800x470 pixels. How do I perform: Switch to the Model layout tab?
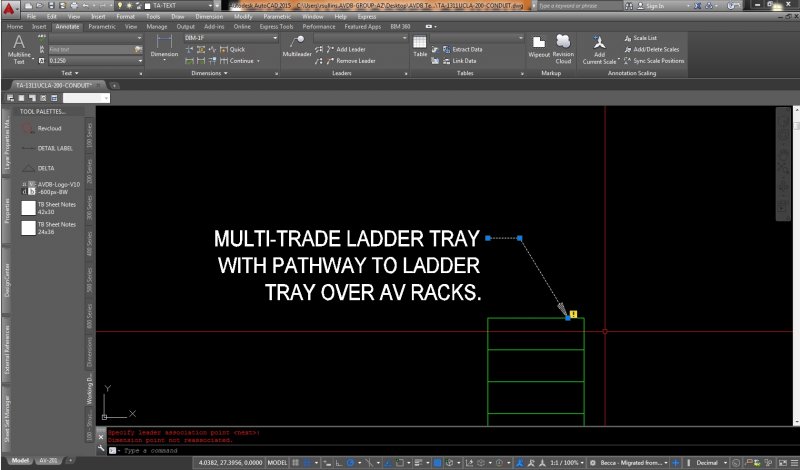click(20, 463)
